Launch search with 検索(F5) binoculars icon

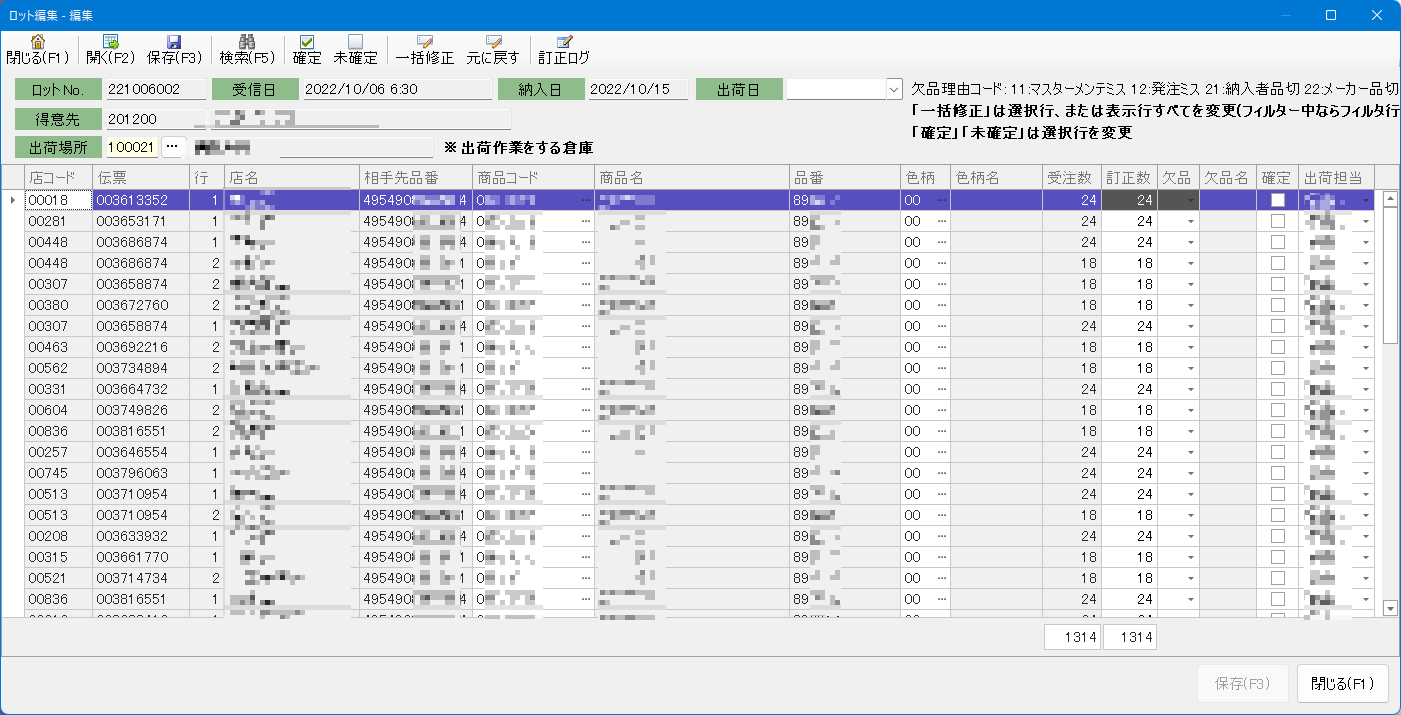click(x=247, y=43)
